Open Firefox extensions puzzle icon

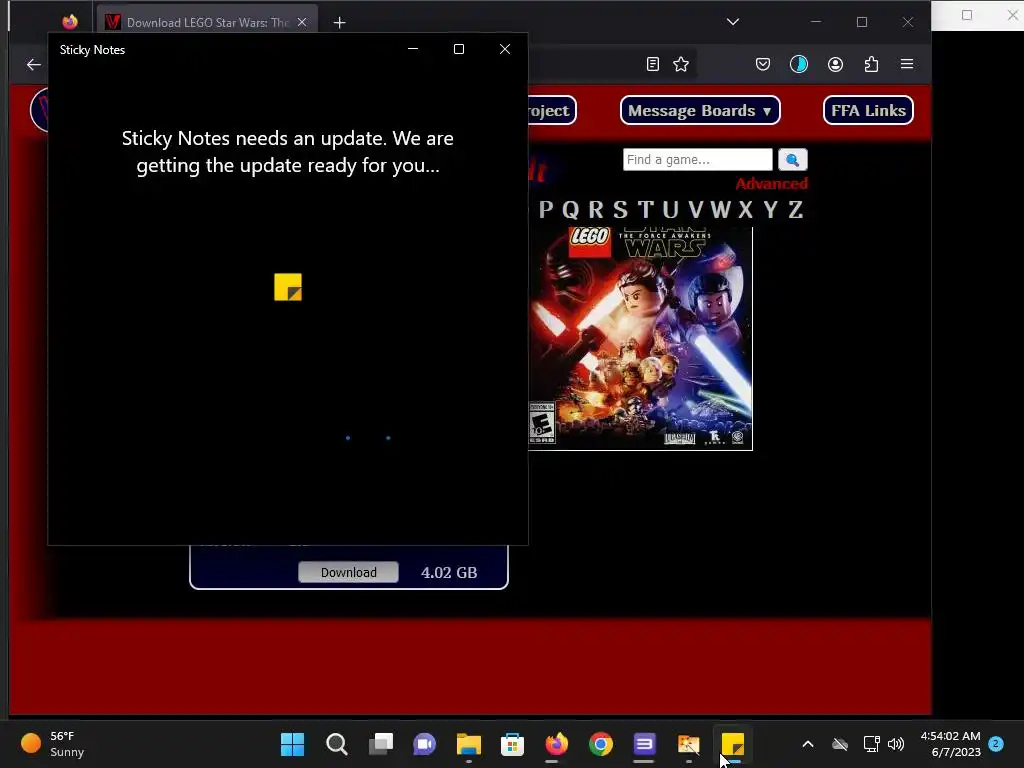(x=871, y=64)
